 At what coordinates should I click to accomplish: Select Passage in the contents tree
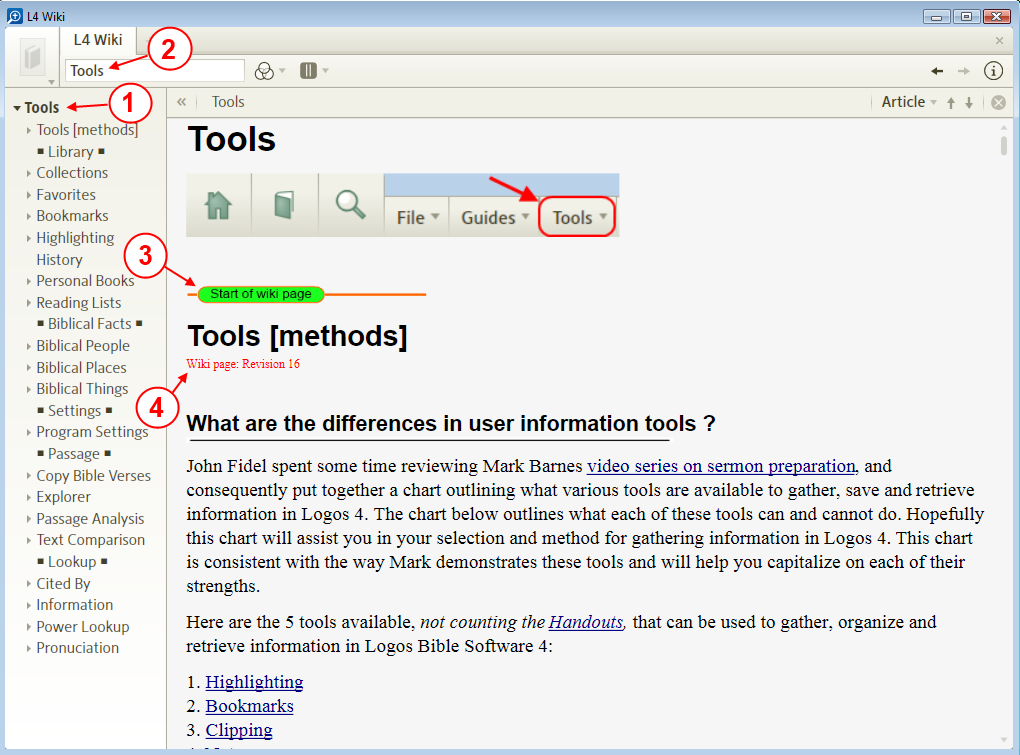(74, 453)
